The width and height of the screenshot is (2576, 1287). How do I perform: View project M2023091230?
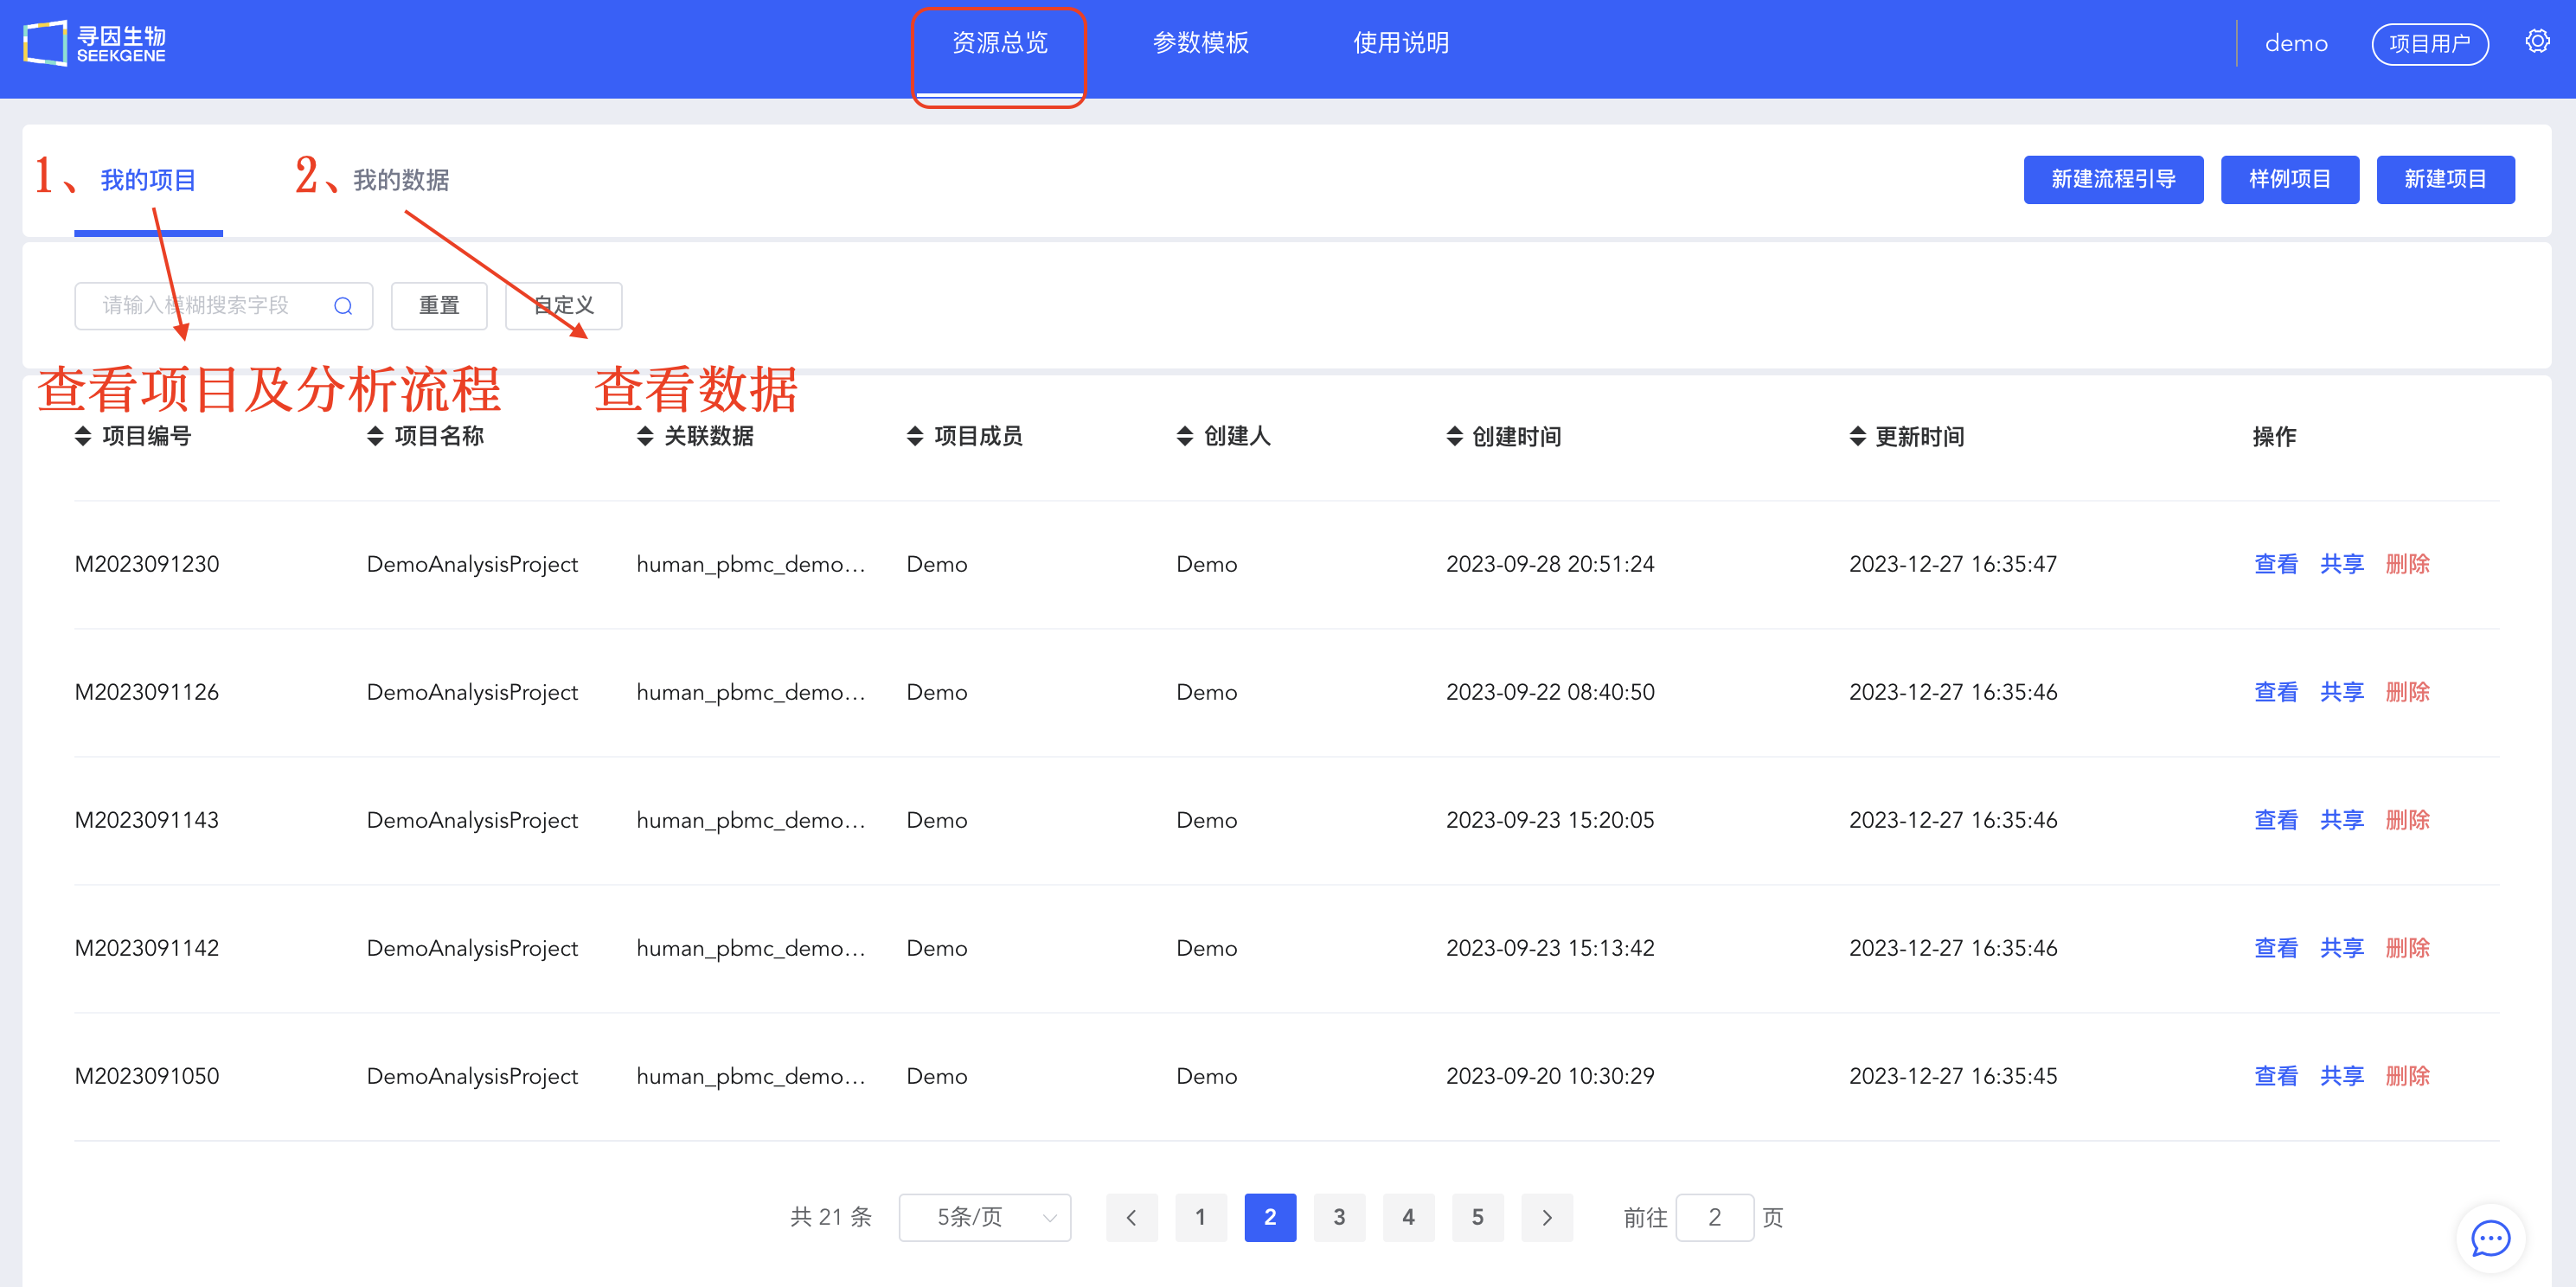coord(2276,564)
